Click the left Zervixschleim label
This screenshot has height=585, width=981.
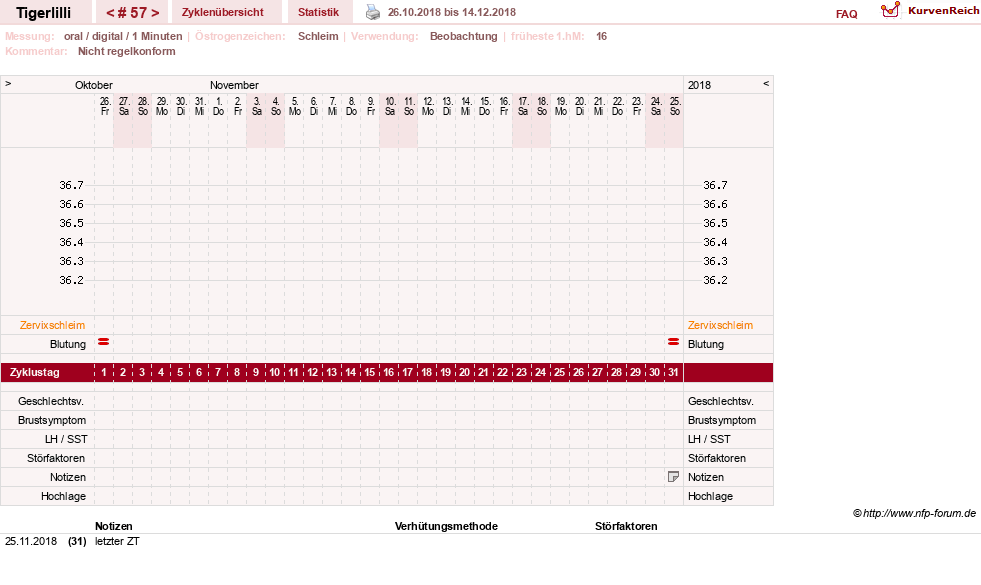click(53, 325)
